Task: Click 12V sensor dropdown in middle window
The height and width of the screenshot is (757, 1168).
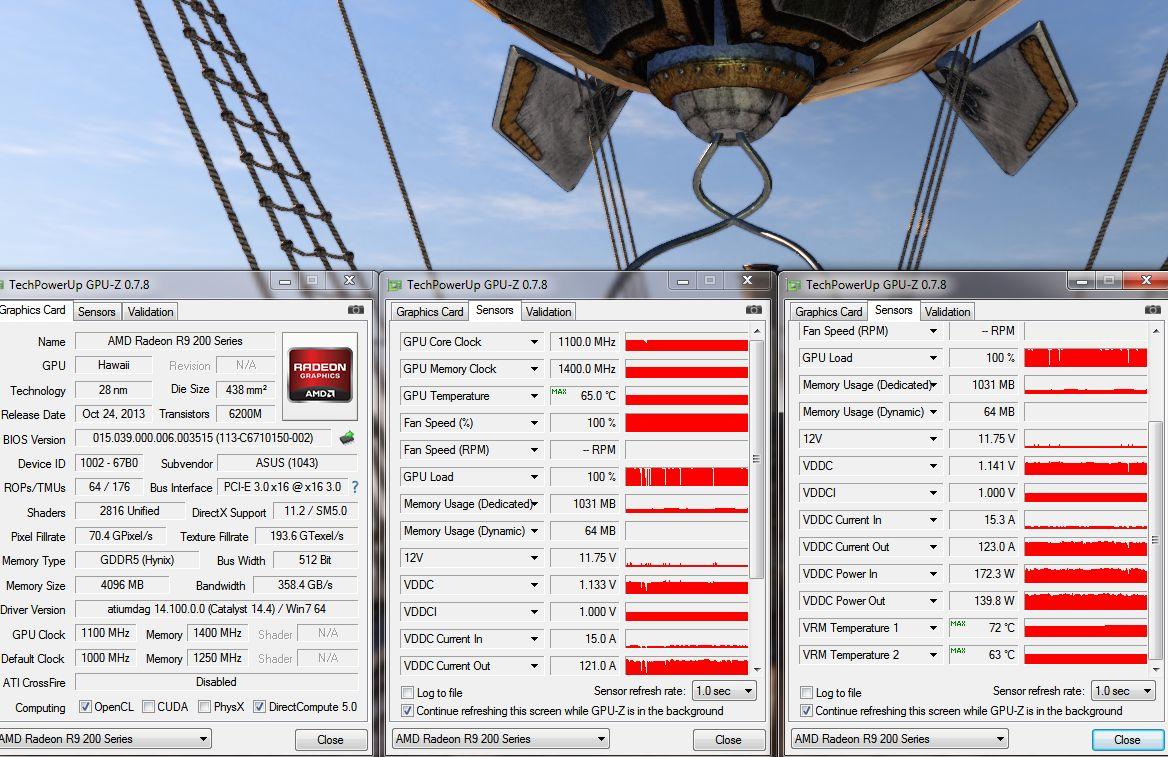Action: [534, 557]
